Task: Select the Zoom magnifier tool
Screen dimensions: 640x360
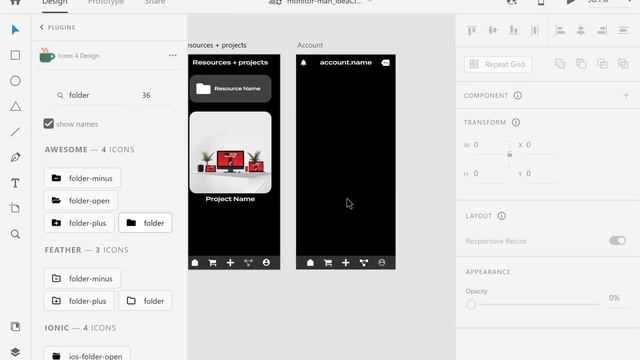Action: 16,234
